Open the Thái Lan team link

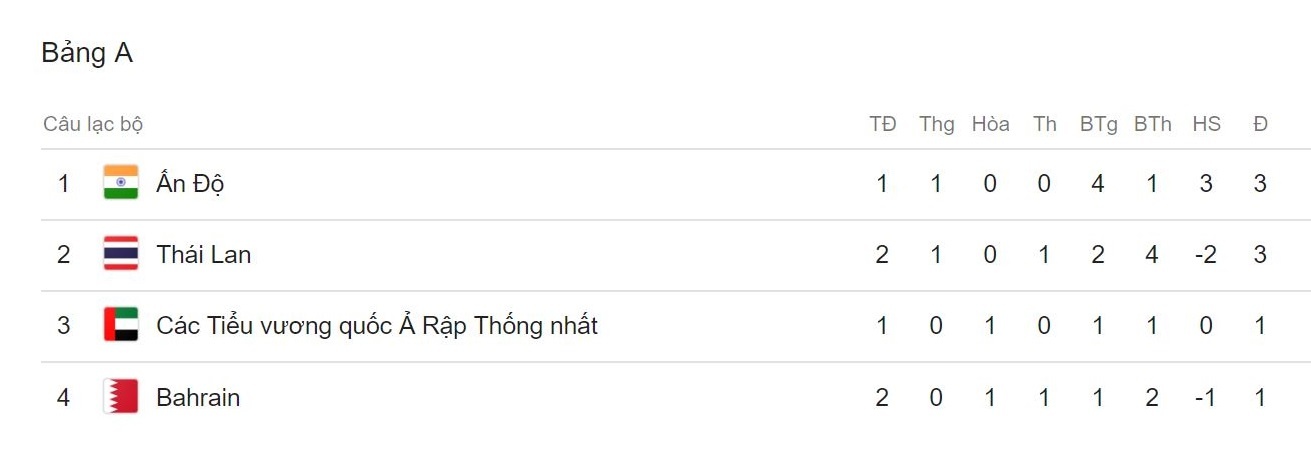tap(203, 255)
